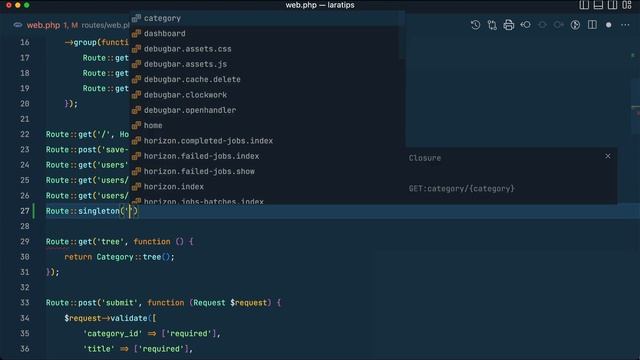Click the run/debug play circle icon
Image resolution: width=640 pixels, height=360 pixels.
575,25
